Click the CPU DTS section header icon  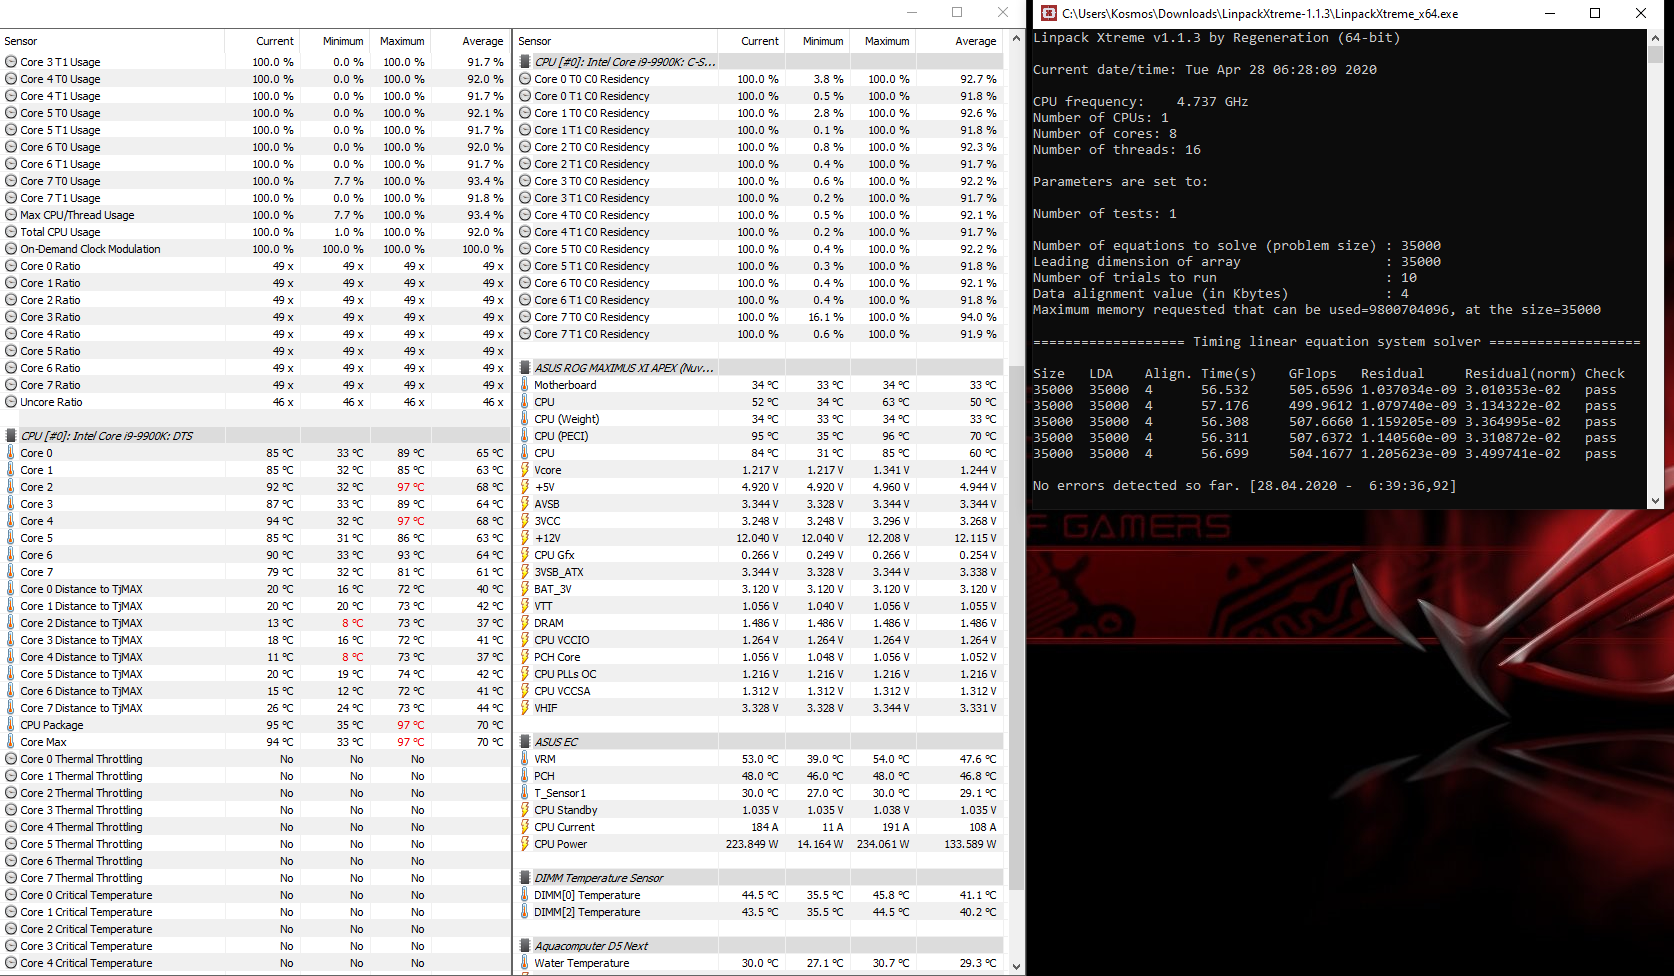pyautogui.click(x=11, y=436)
